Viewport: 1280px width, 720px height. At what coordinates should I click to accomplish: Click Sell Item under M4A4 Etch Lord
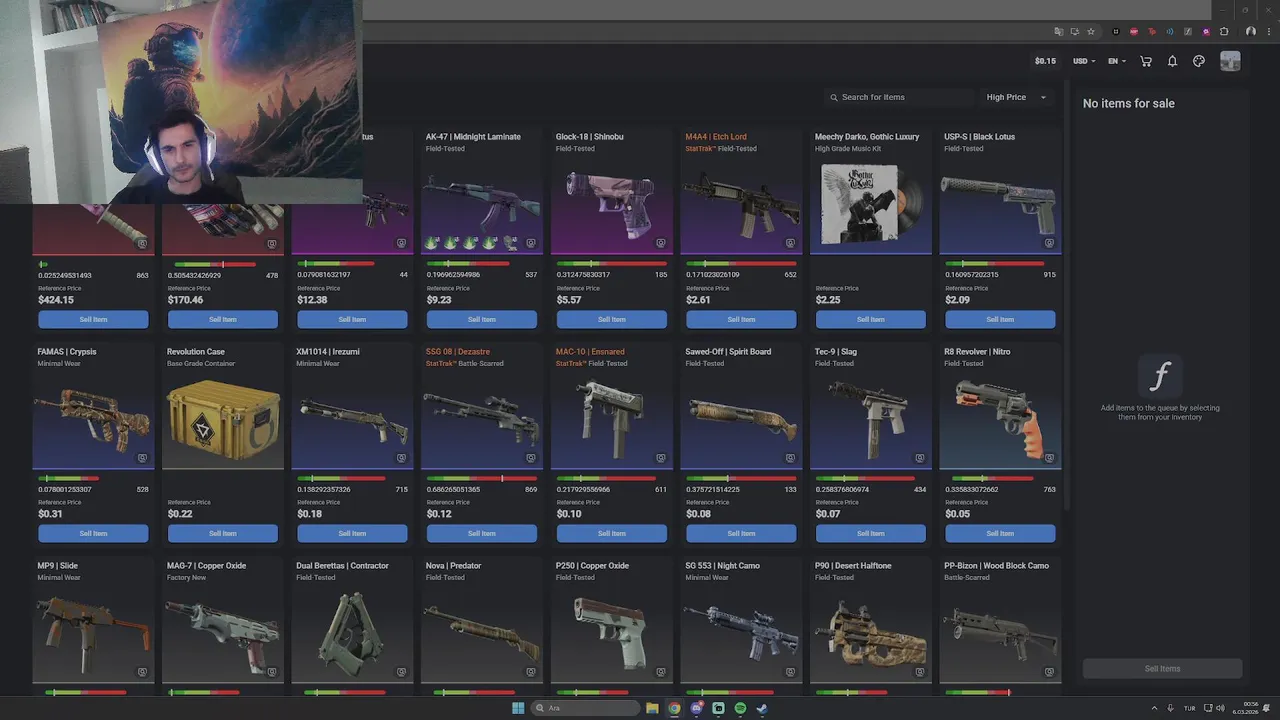tap(741, 319)
